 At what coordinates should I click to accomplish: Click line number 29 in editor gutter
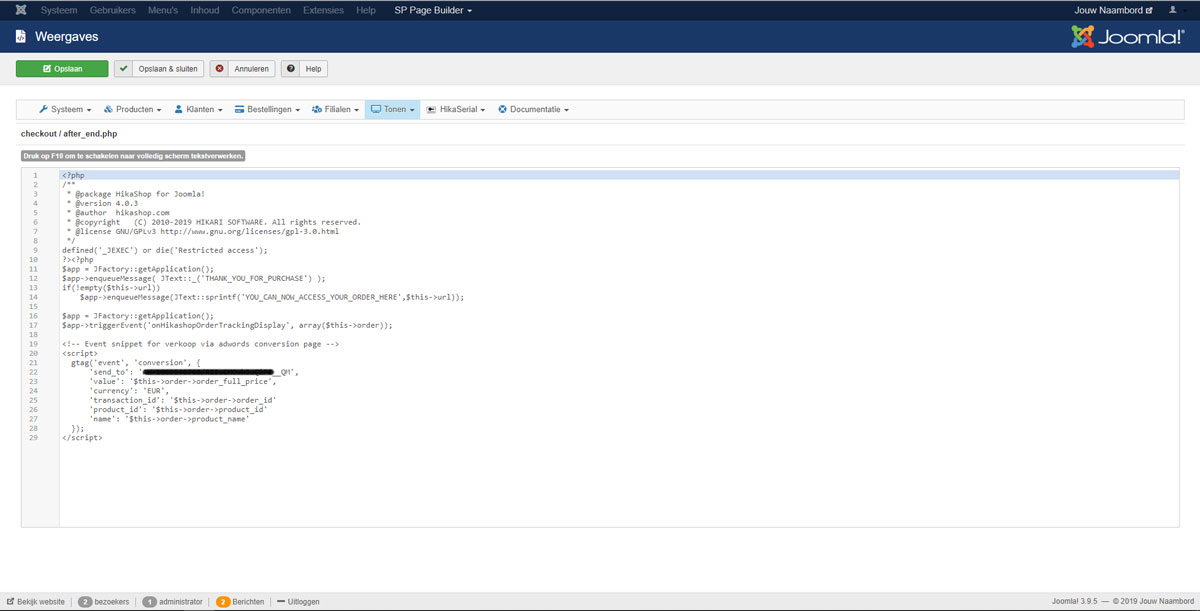pyautogui.click(x=34, y=437)
